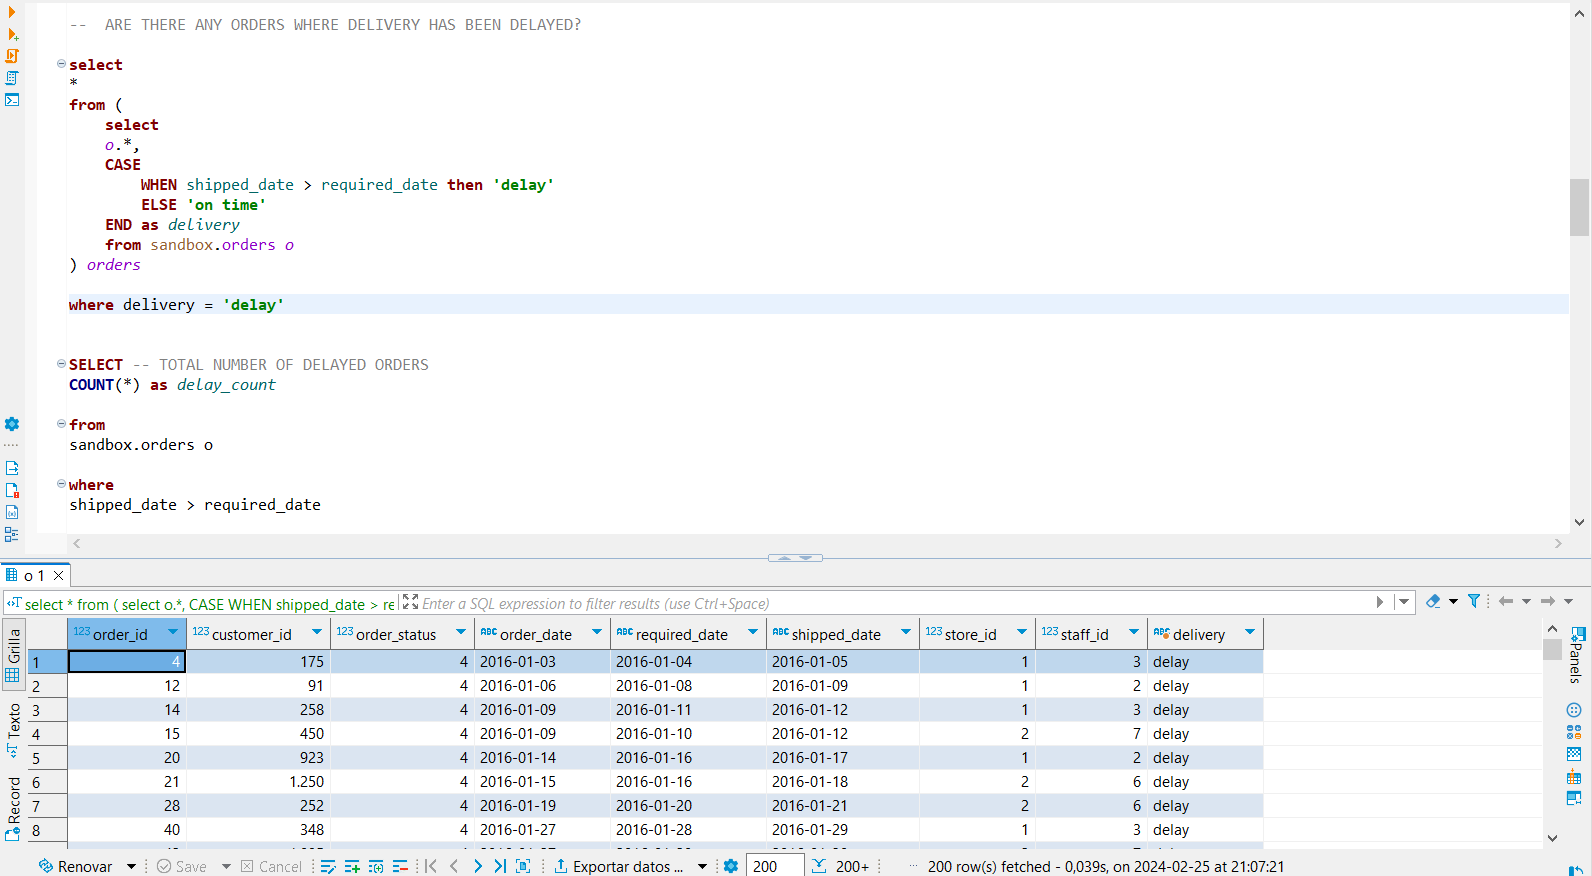Jump to the last row icon

point(500,866)
